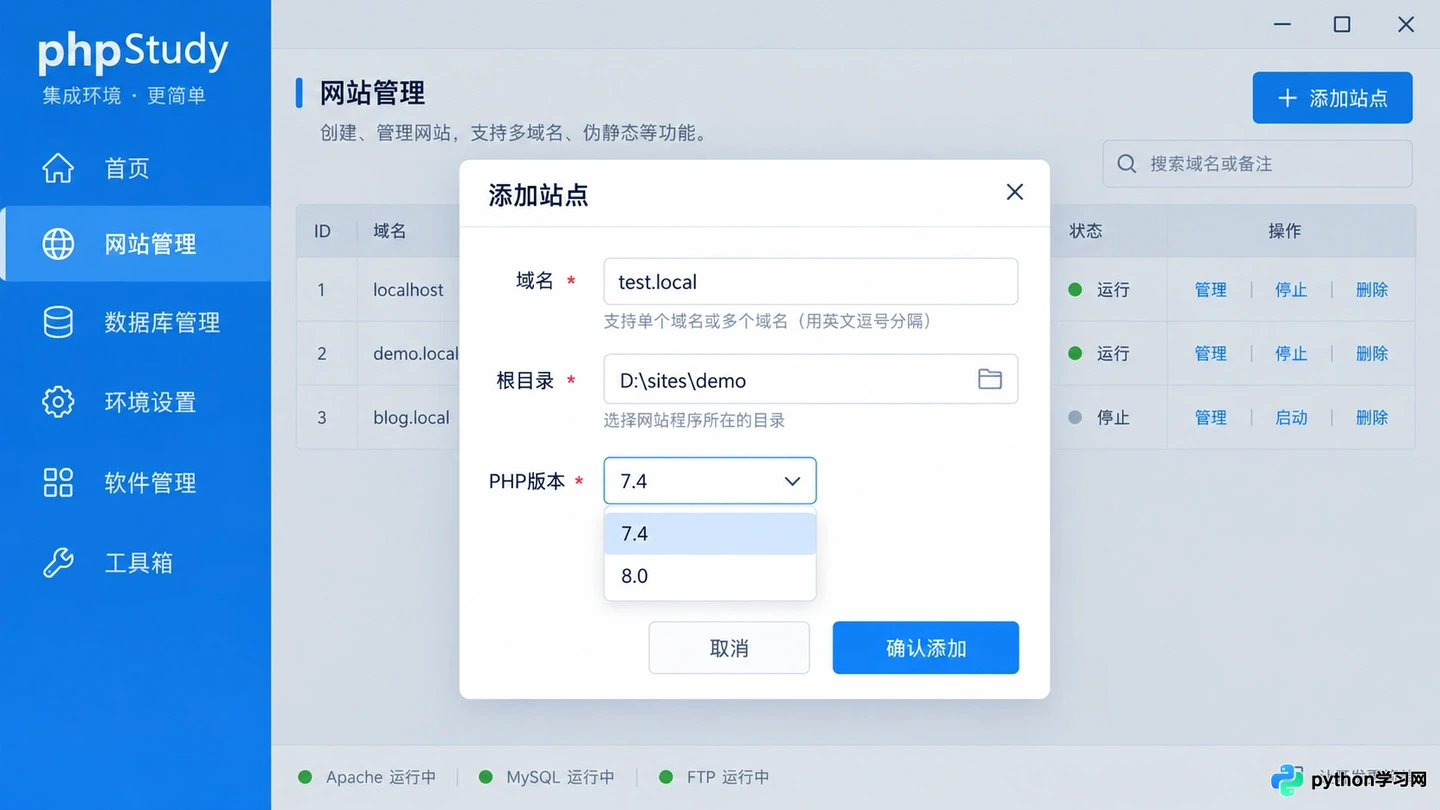The width and height of the screenshot is (1440, 810).
Task: Click the home icon in sidebar
Action: click(x=58, y=168)
